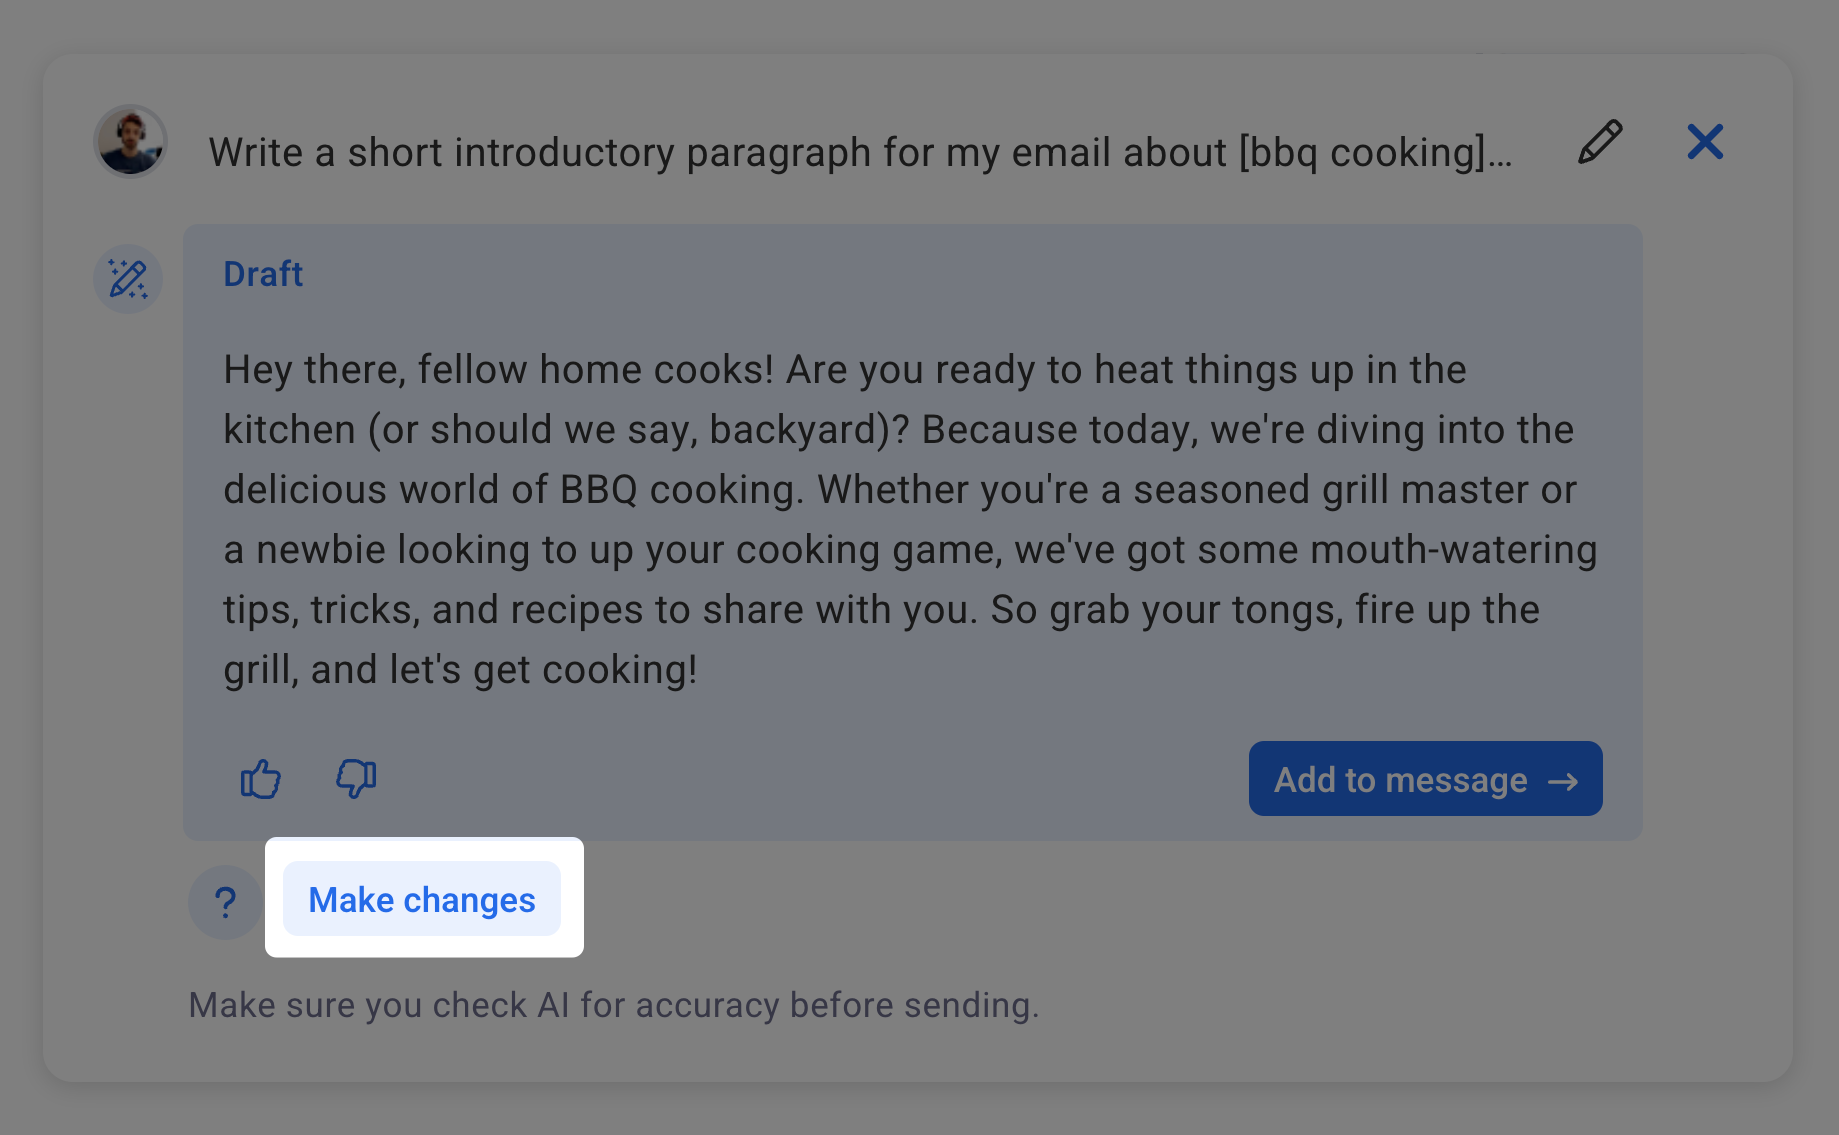Click the sparkle pencil Help me write icon
1839x1135 pixels.
click(128, 279)
